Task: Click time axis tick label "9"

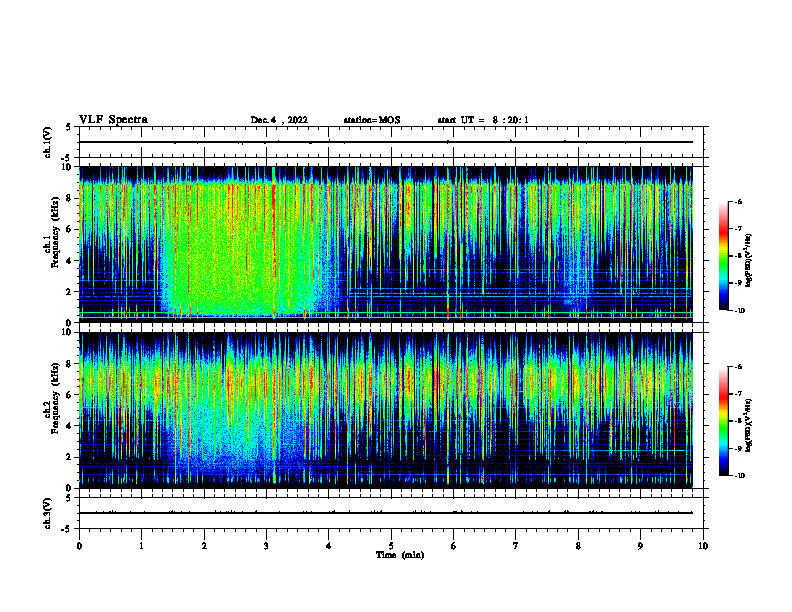Action: coord(640,546)
